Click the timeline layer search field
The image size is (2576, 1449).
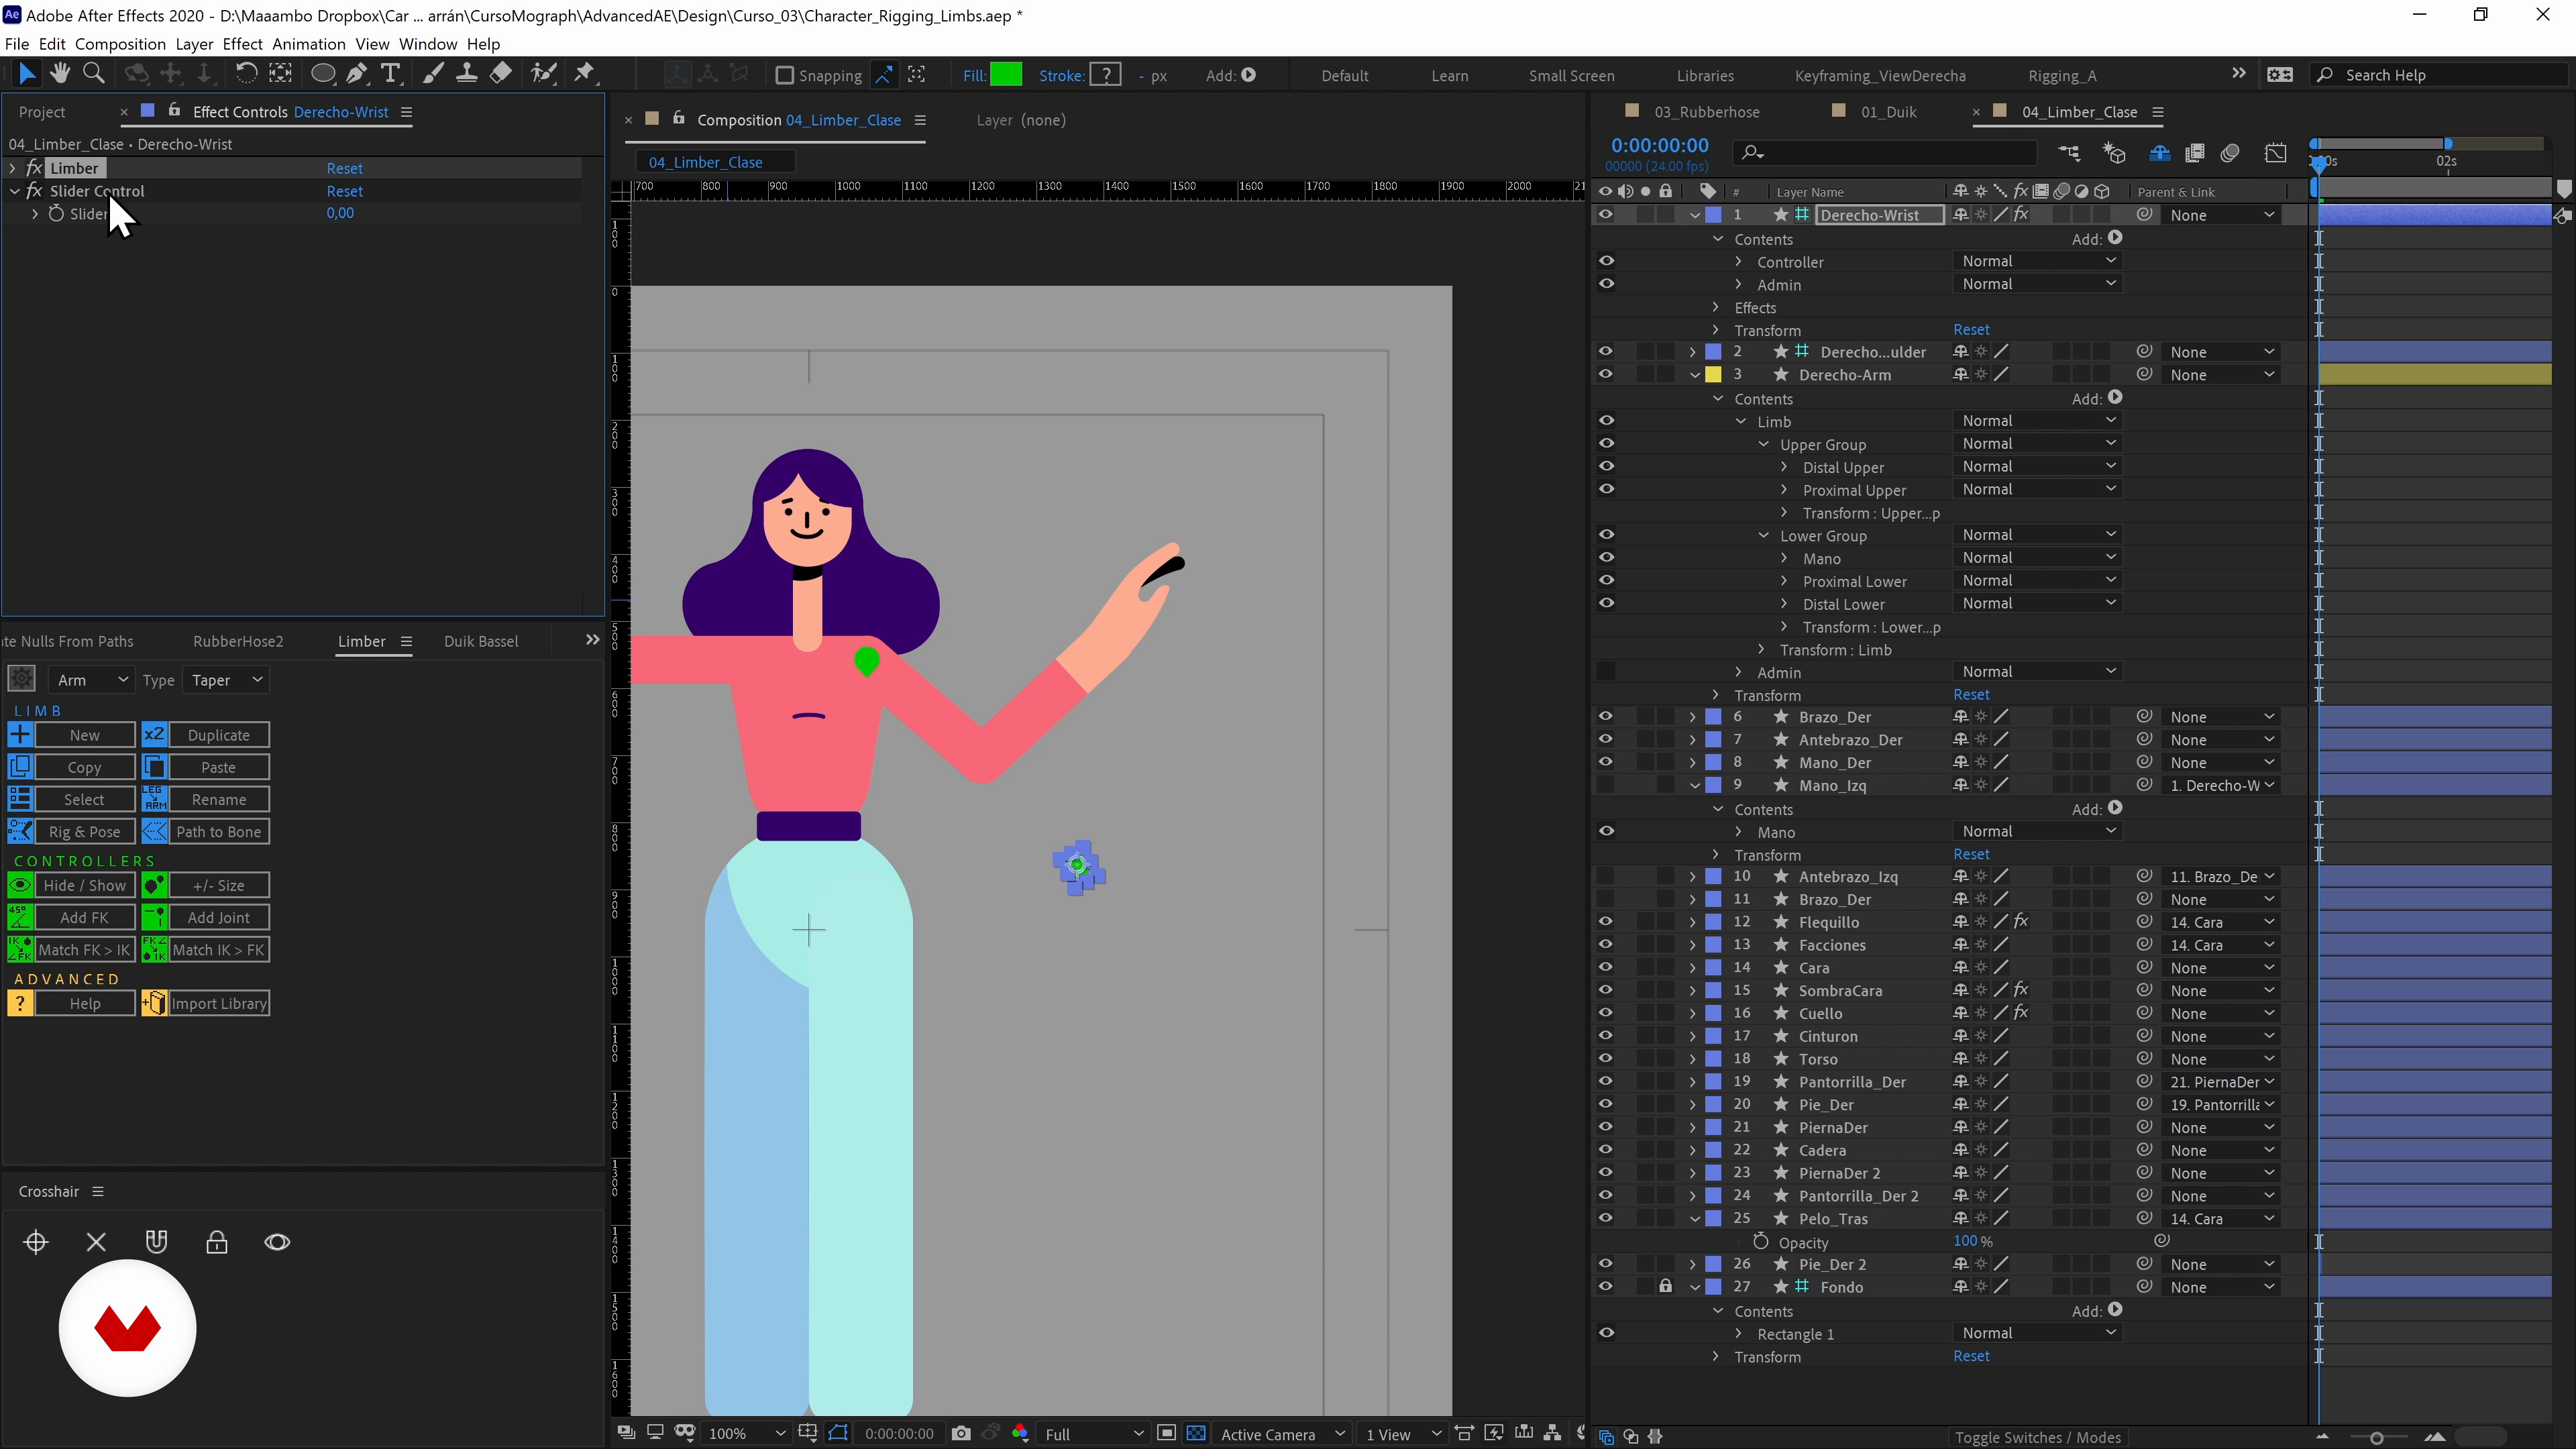click(1886, 153)
